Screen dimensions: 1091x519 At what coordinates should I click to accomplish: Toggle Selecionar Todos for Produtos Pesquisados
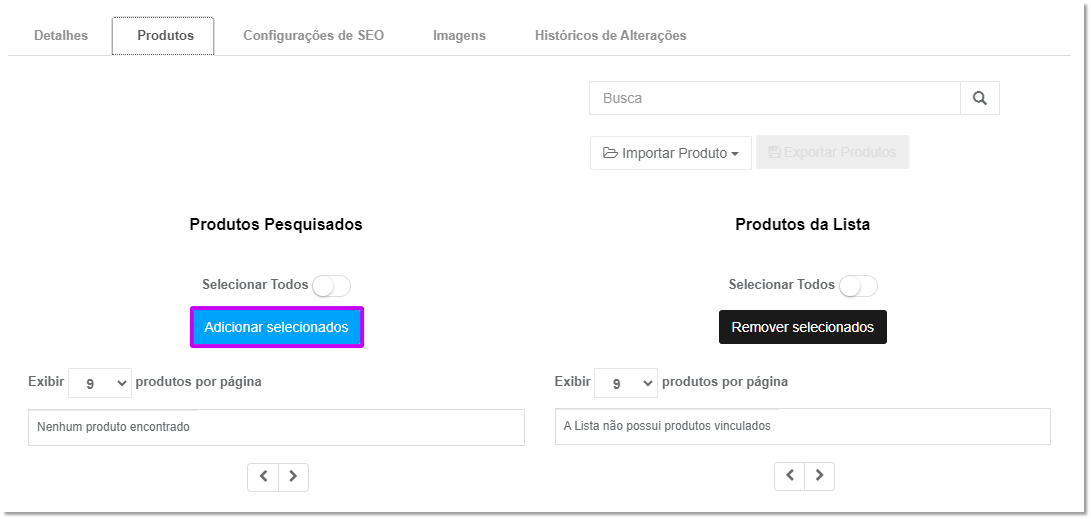[331, 286]
